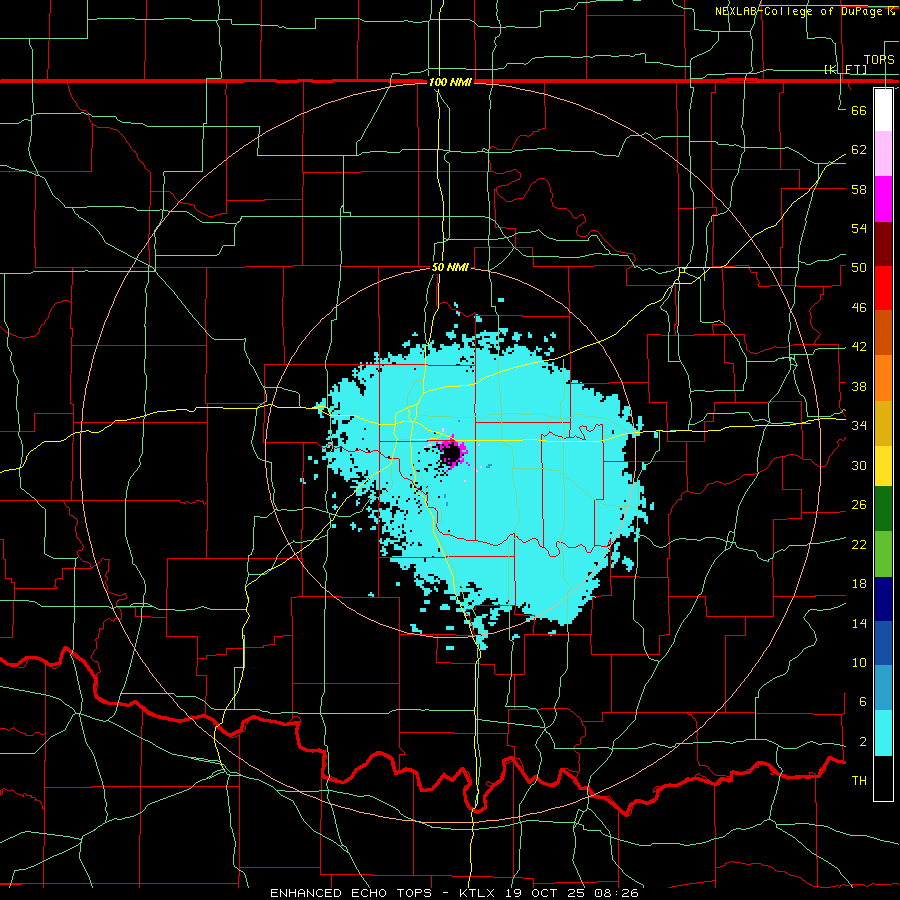Click the black radar cone of silence
The width and height of the screenshot is (900, 900).
tap(451, 454)
